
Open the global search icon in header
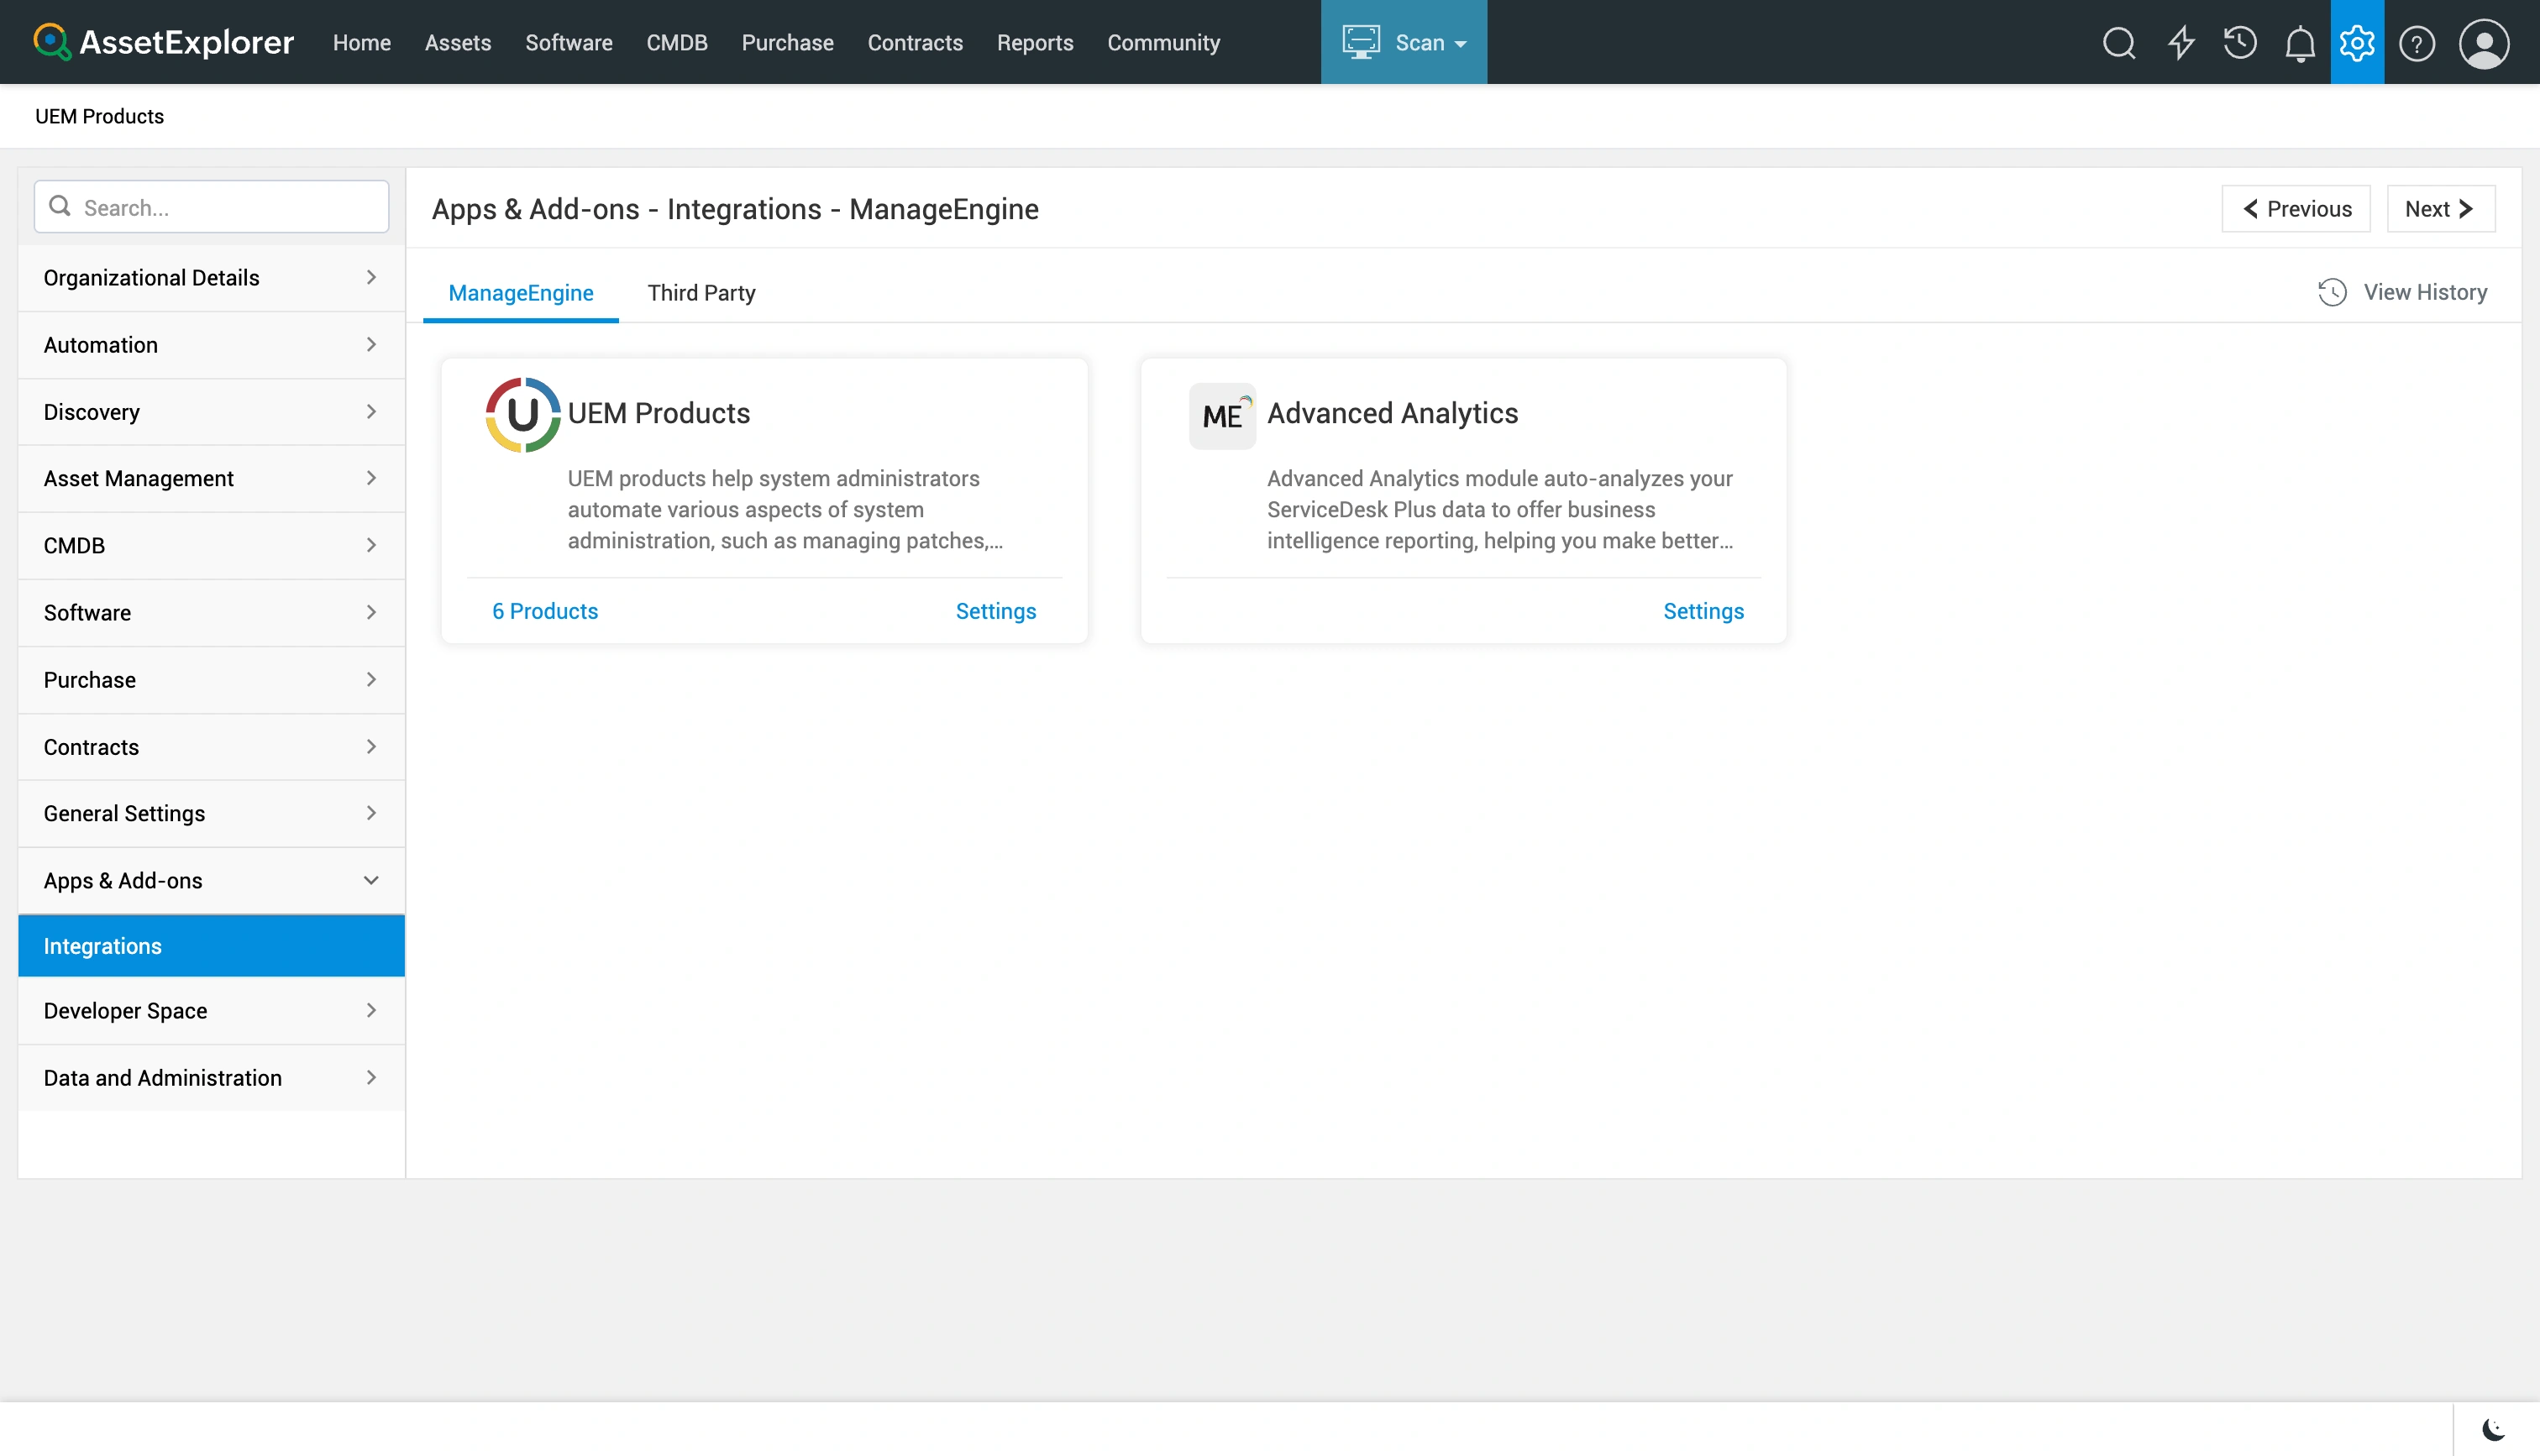pos(2118,43)
